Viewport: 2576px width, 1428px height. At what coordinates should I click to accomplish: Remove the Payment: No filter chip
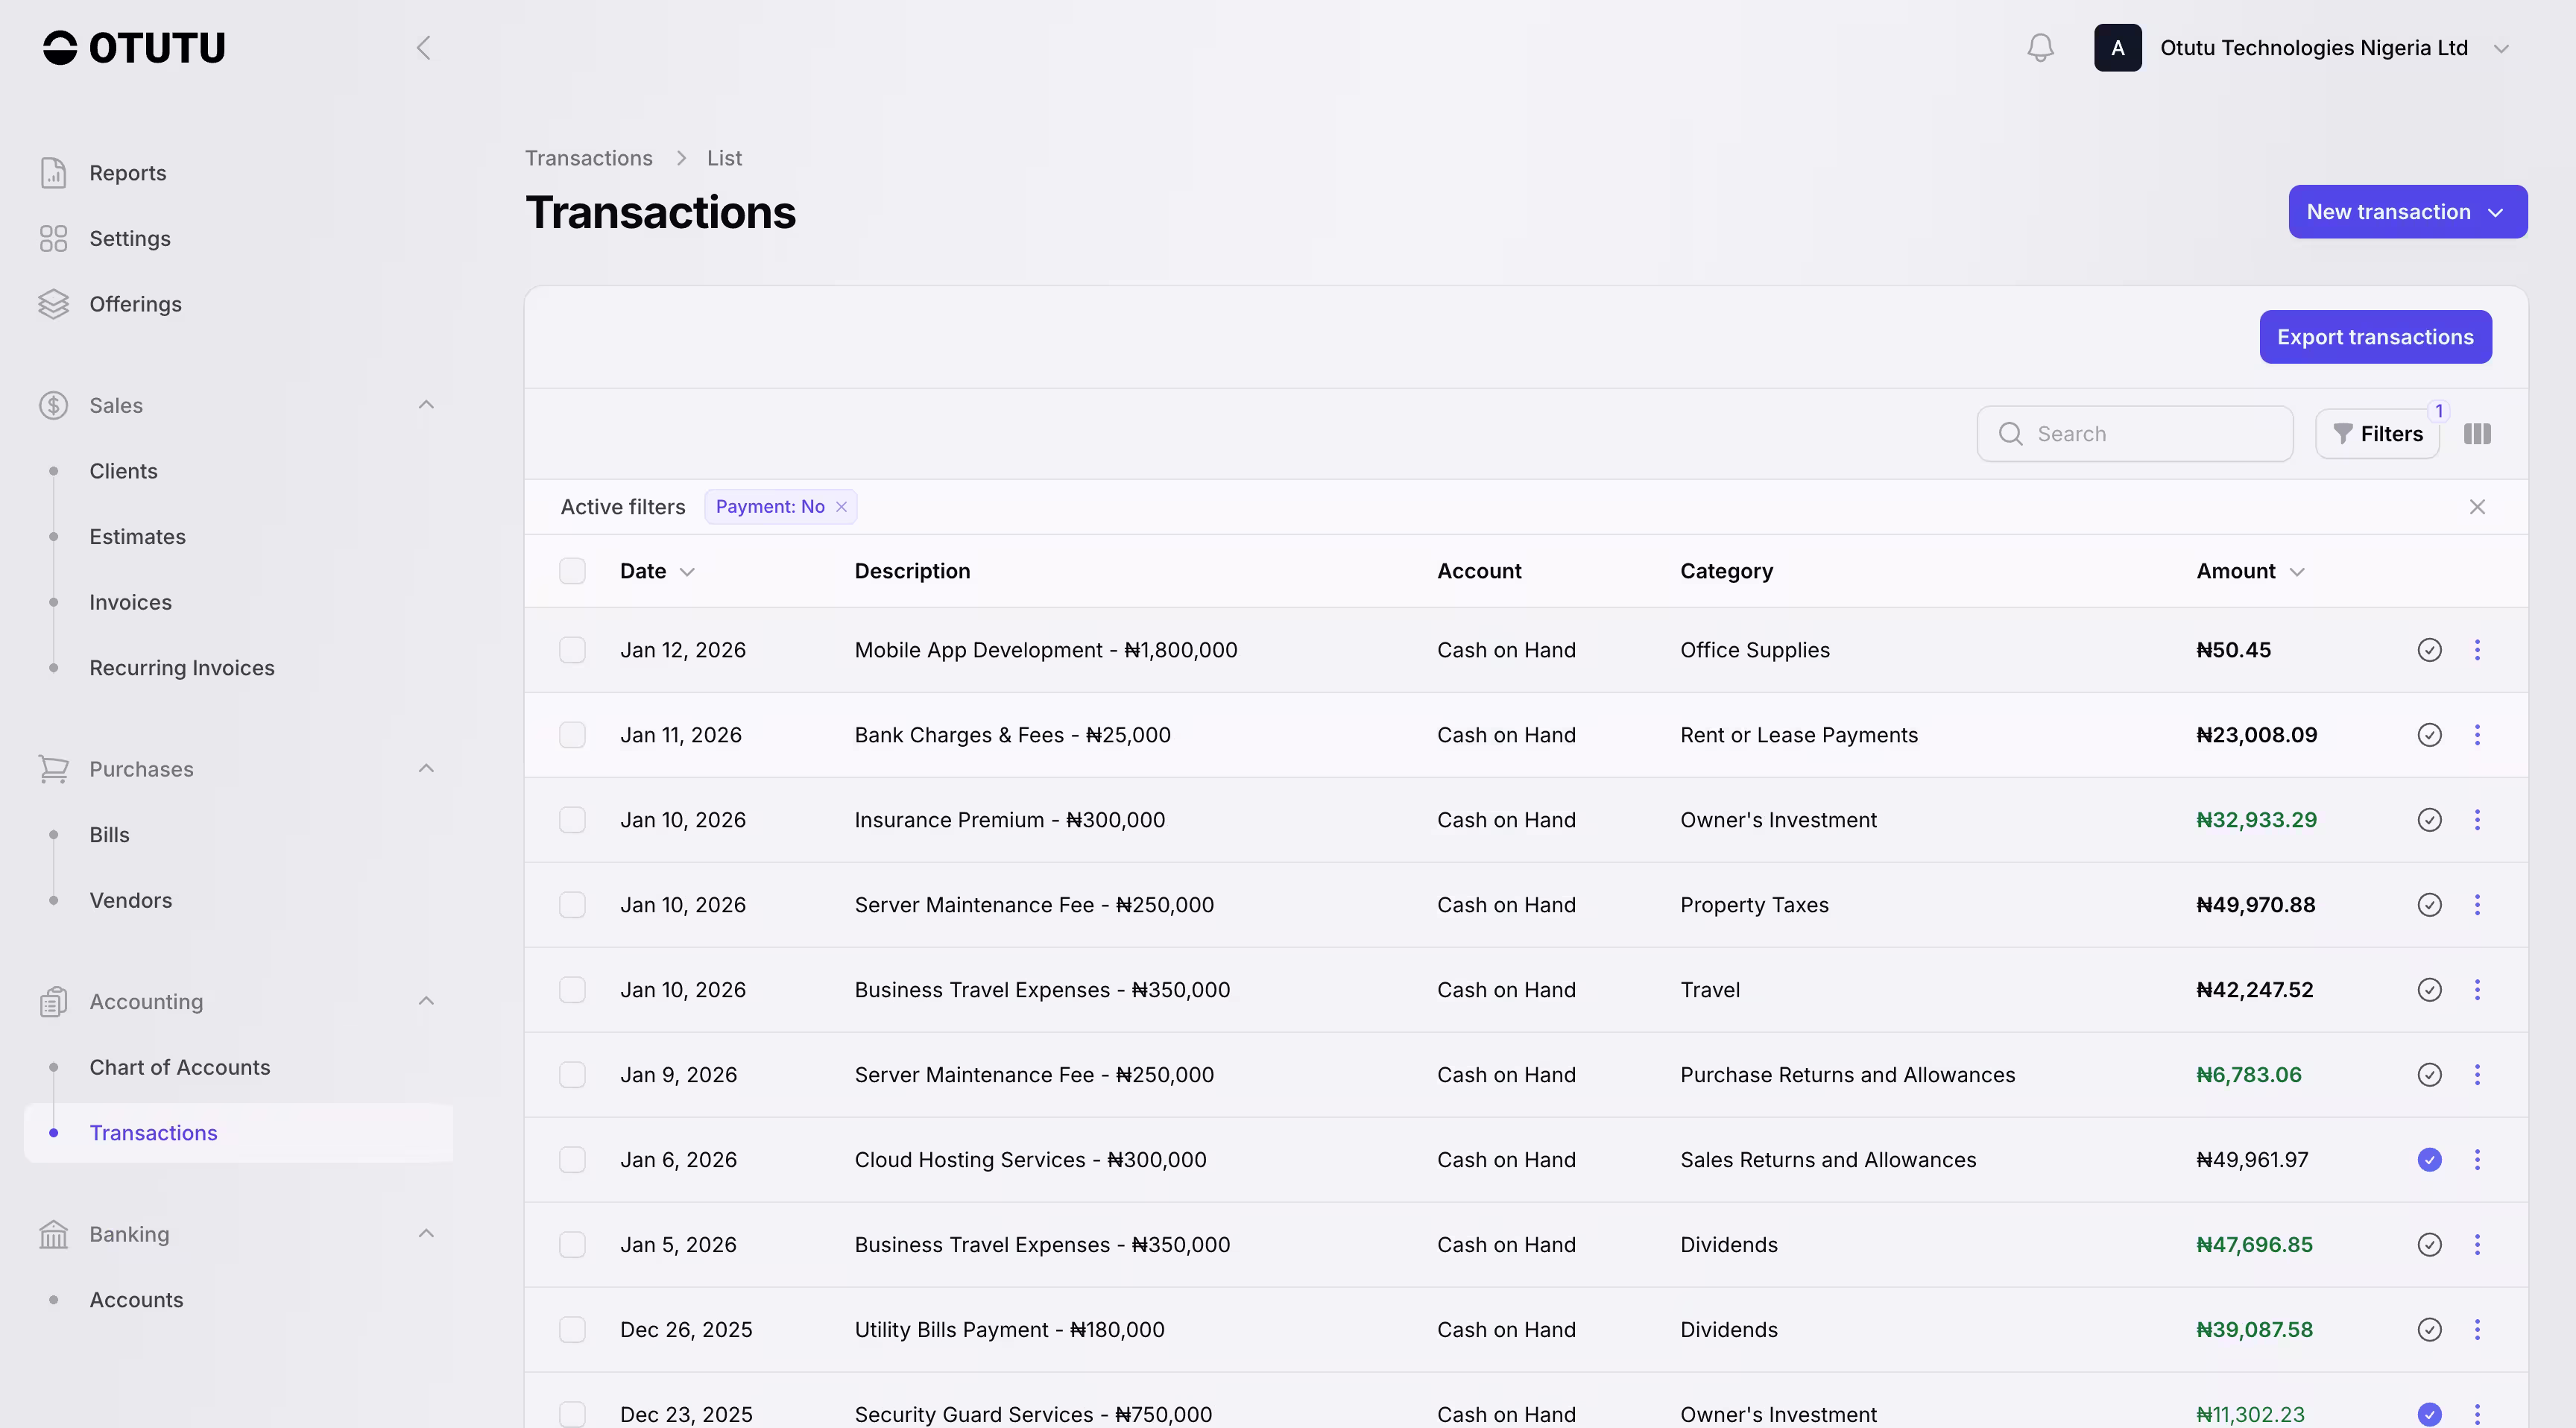pos(841,507)
